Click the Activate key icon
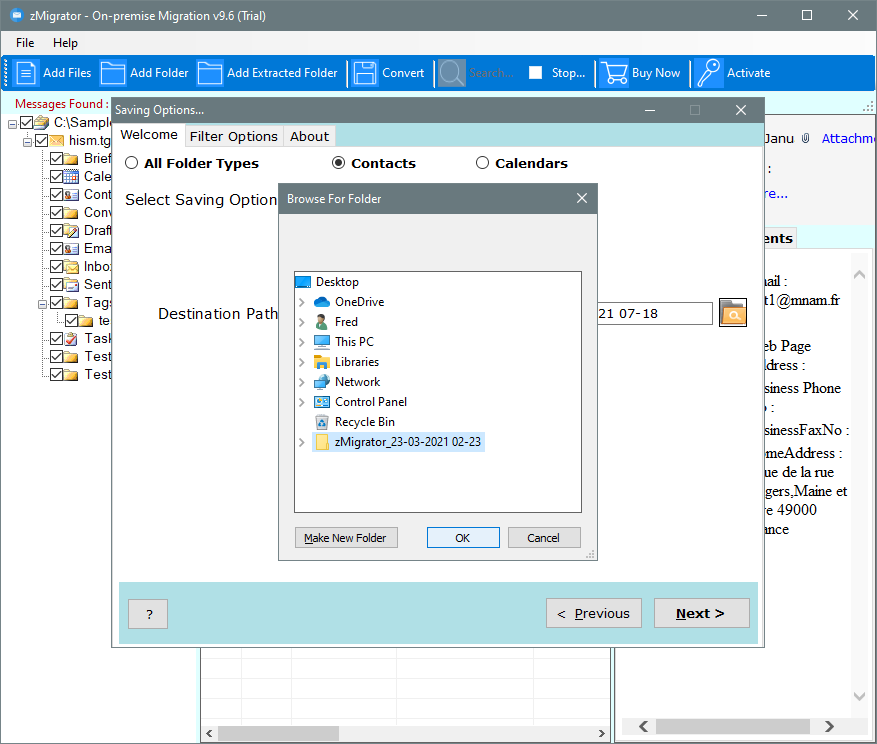 coord(709,73)
